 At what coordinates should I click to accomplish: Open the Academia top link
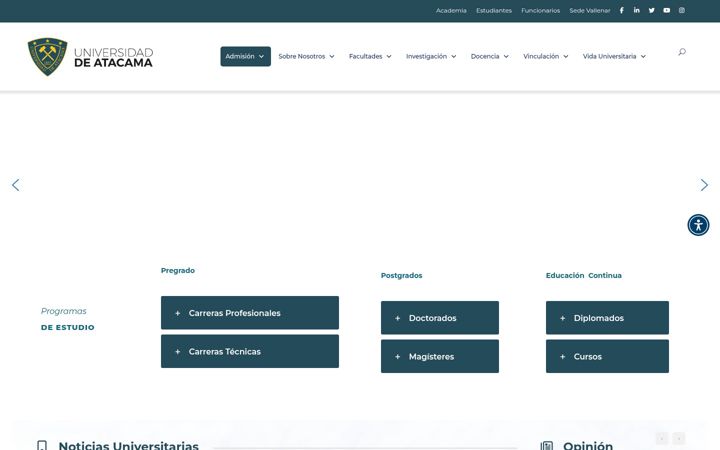(451, 11)
